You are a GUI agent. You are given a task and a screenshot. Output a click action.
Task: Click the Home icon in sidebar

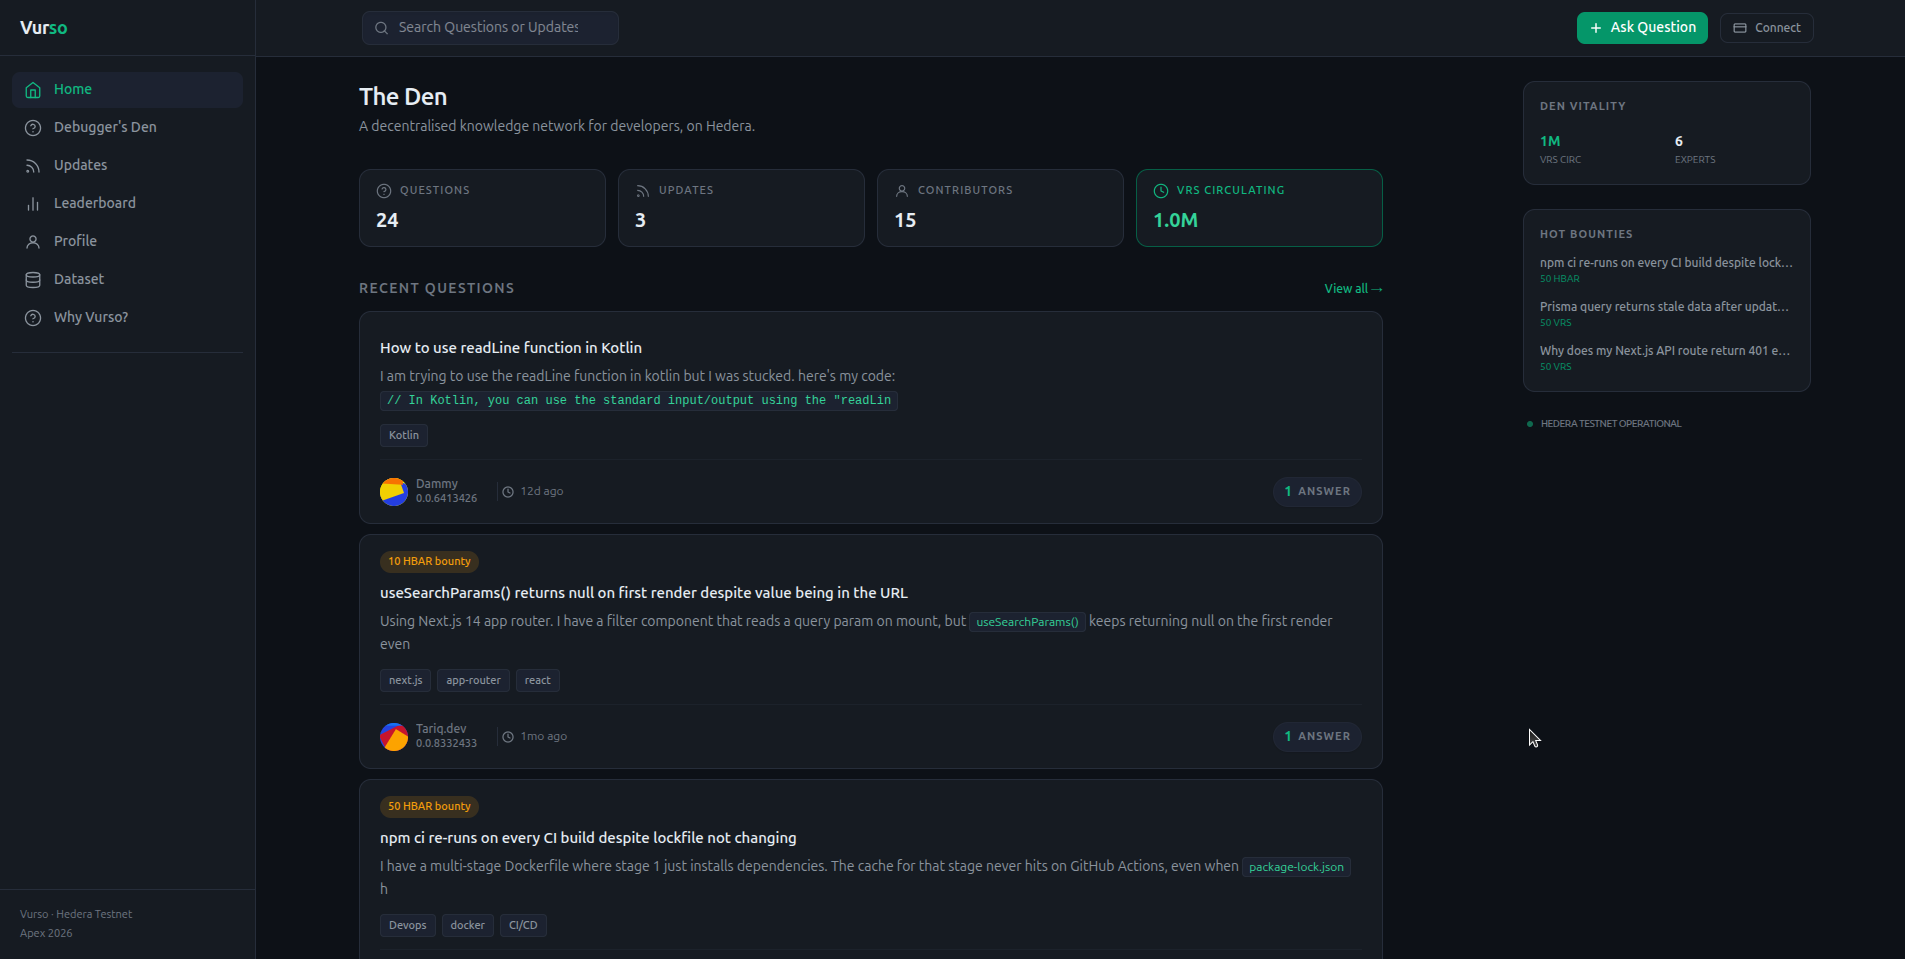(x=33, y=90)
